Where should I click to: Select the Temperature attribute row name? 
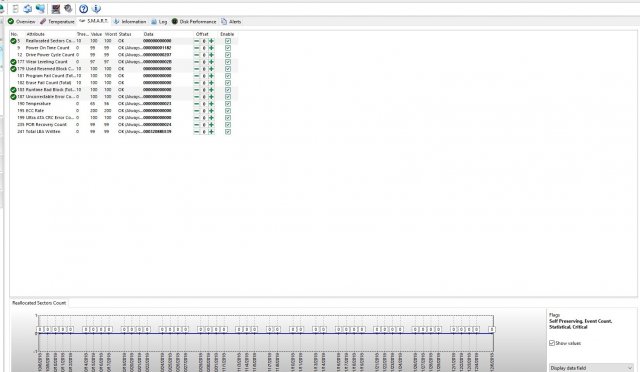tap(38, 104)
